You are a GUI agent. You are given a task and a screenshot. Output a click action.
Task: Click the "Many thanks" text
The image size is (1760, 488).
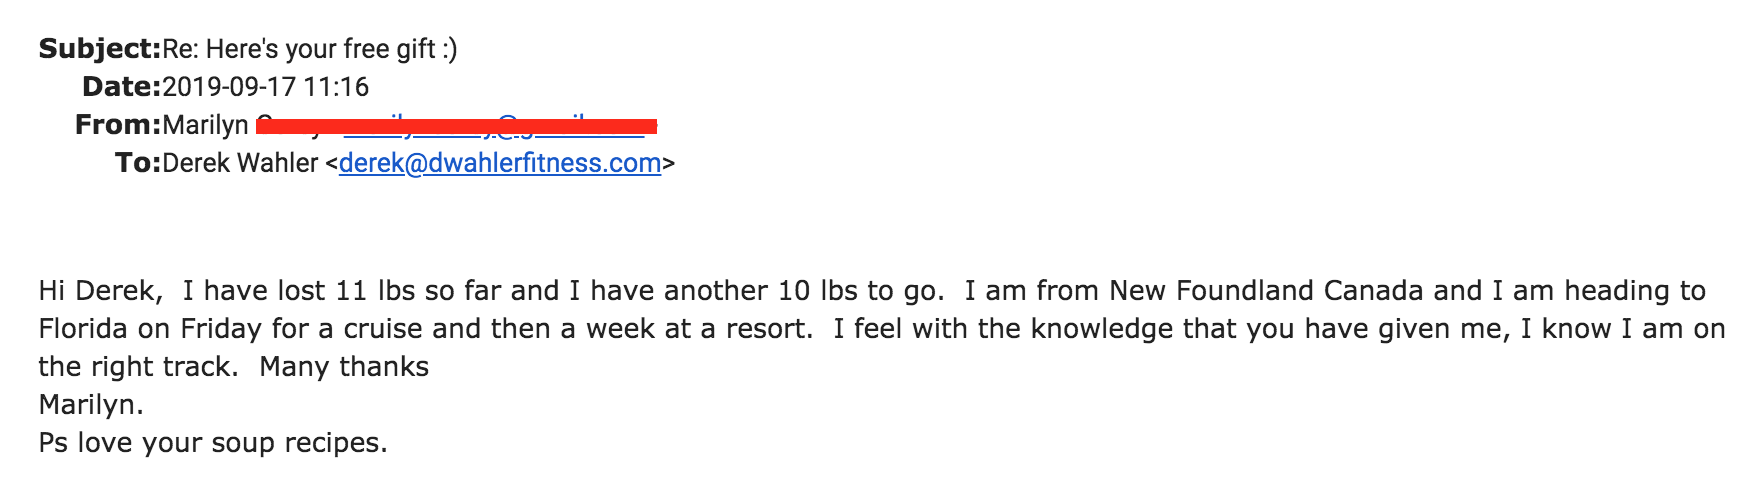point(344,367)
